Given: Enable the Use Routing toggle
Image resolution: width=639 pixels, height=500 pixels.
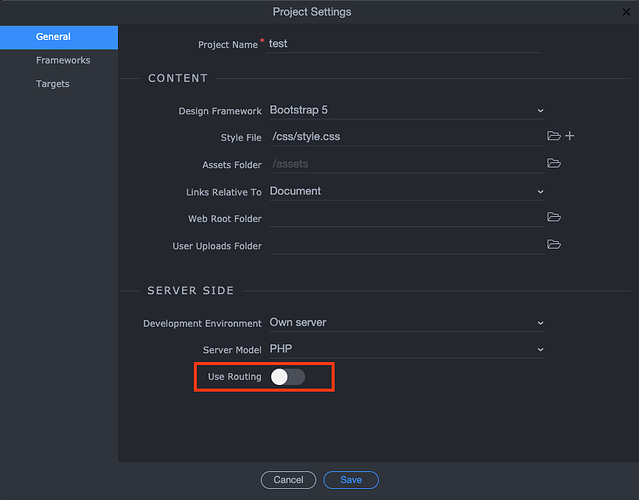Looking at the screenshot, I should pyautogui.click(x=288, y=377).
